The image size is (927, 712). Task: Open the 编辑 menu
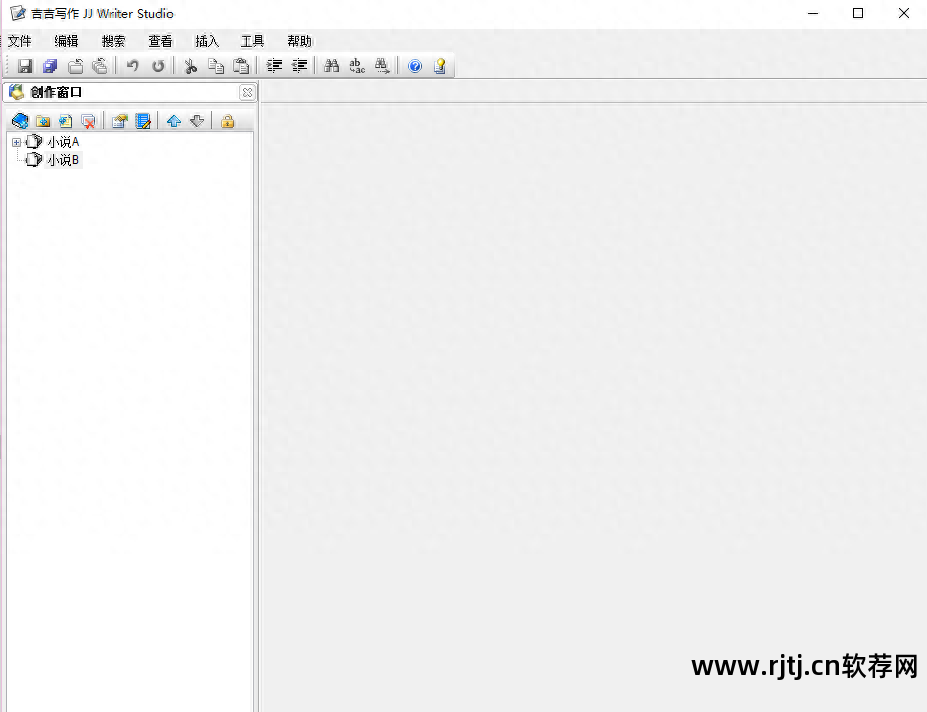(66, 41)
